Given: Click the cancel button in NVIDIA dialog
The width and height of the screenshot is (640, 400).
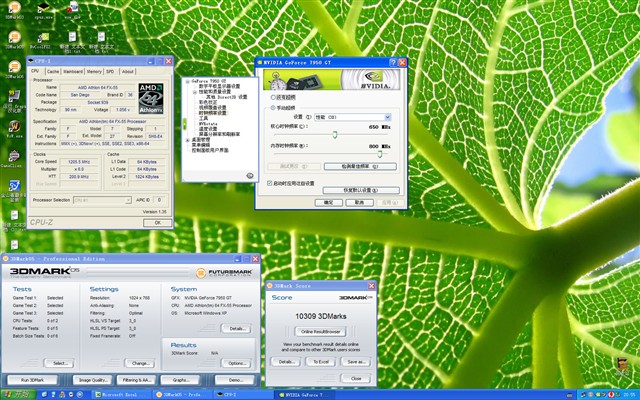Looking at the screenshot, I should [359, 202].
